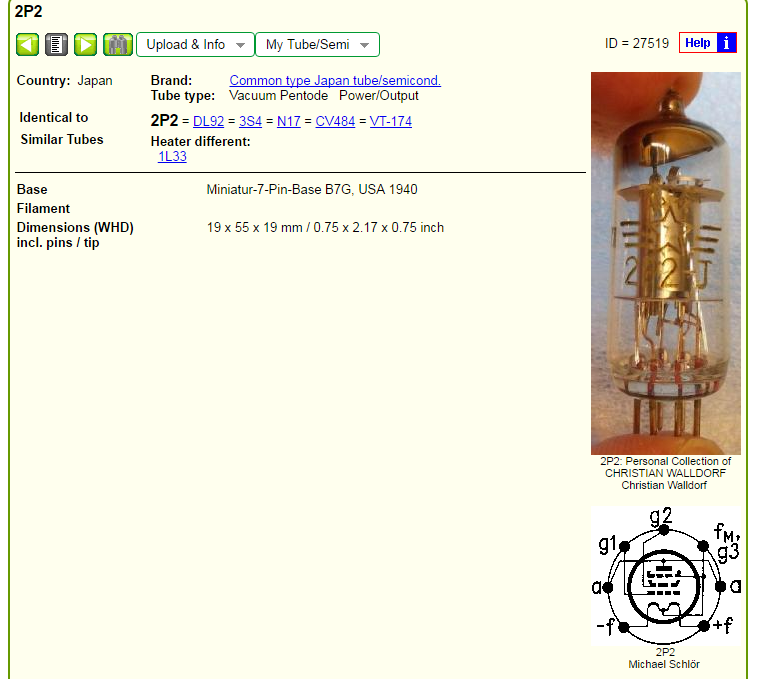Image resolution: width=757 pixels, height=679 pixels.
Task: Expand the My Tube/Semi dropdown
Action: [317, 45]
